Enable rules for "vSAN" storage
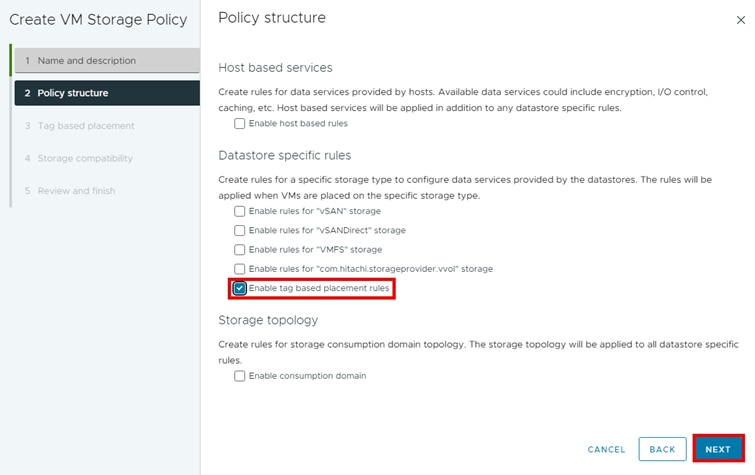The image size is (755, 475). pyautogui.click(x=239, y=212)
